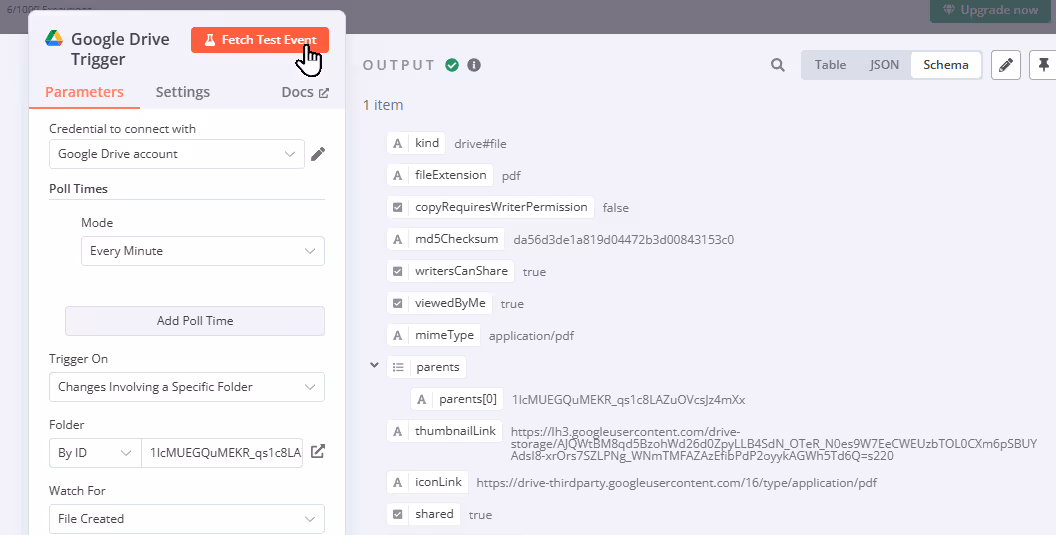The image size is (1056, 535).
Task: Open the Mode dropdown set to Every Minute
Action: [203, 251]
